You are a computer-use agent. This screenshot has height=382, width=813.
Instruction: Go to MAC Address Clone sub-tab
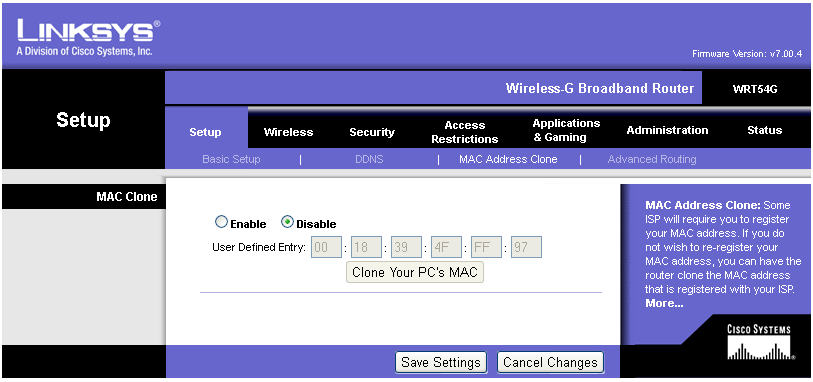[x=508, y=160]
